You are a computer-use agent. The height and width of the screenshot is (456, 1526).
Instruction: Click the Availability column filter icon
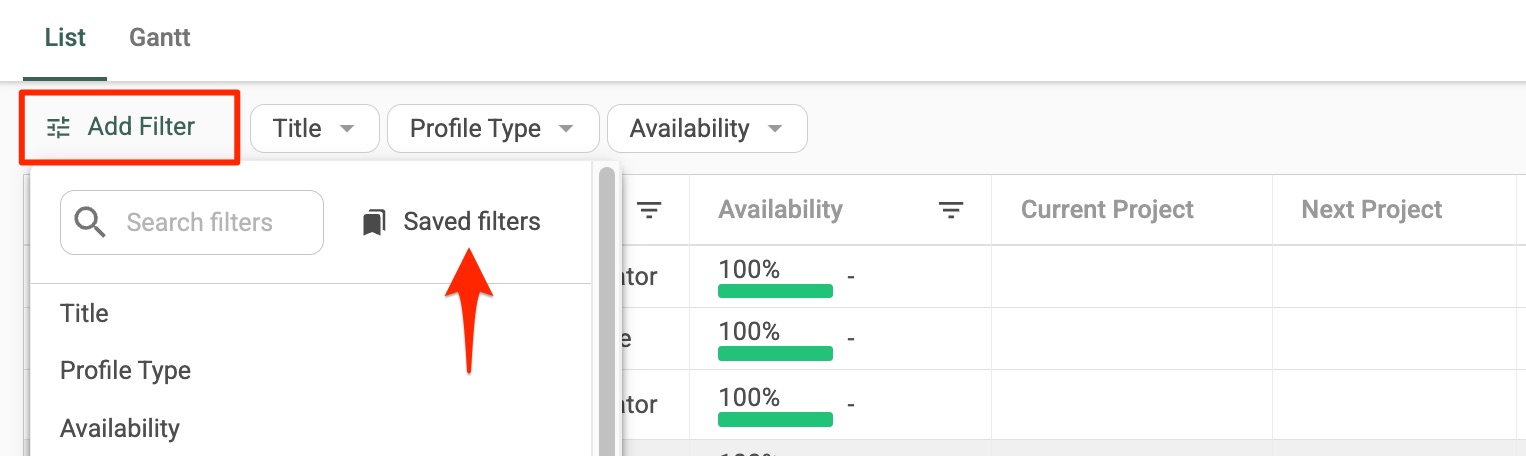[950, 210]
